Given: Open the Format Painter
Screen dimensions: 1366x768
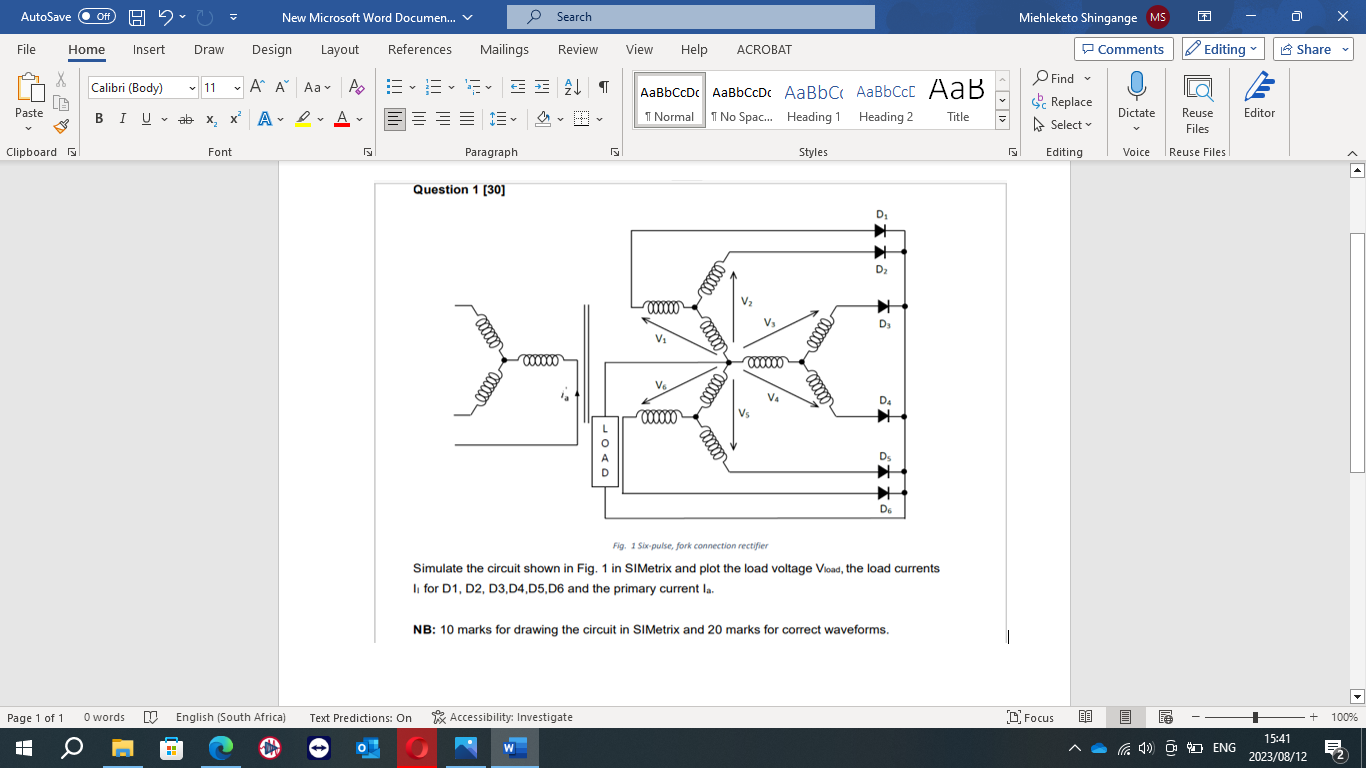Looking at the screenshot, I should tap(59, 126).
